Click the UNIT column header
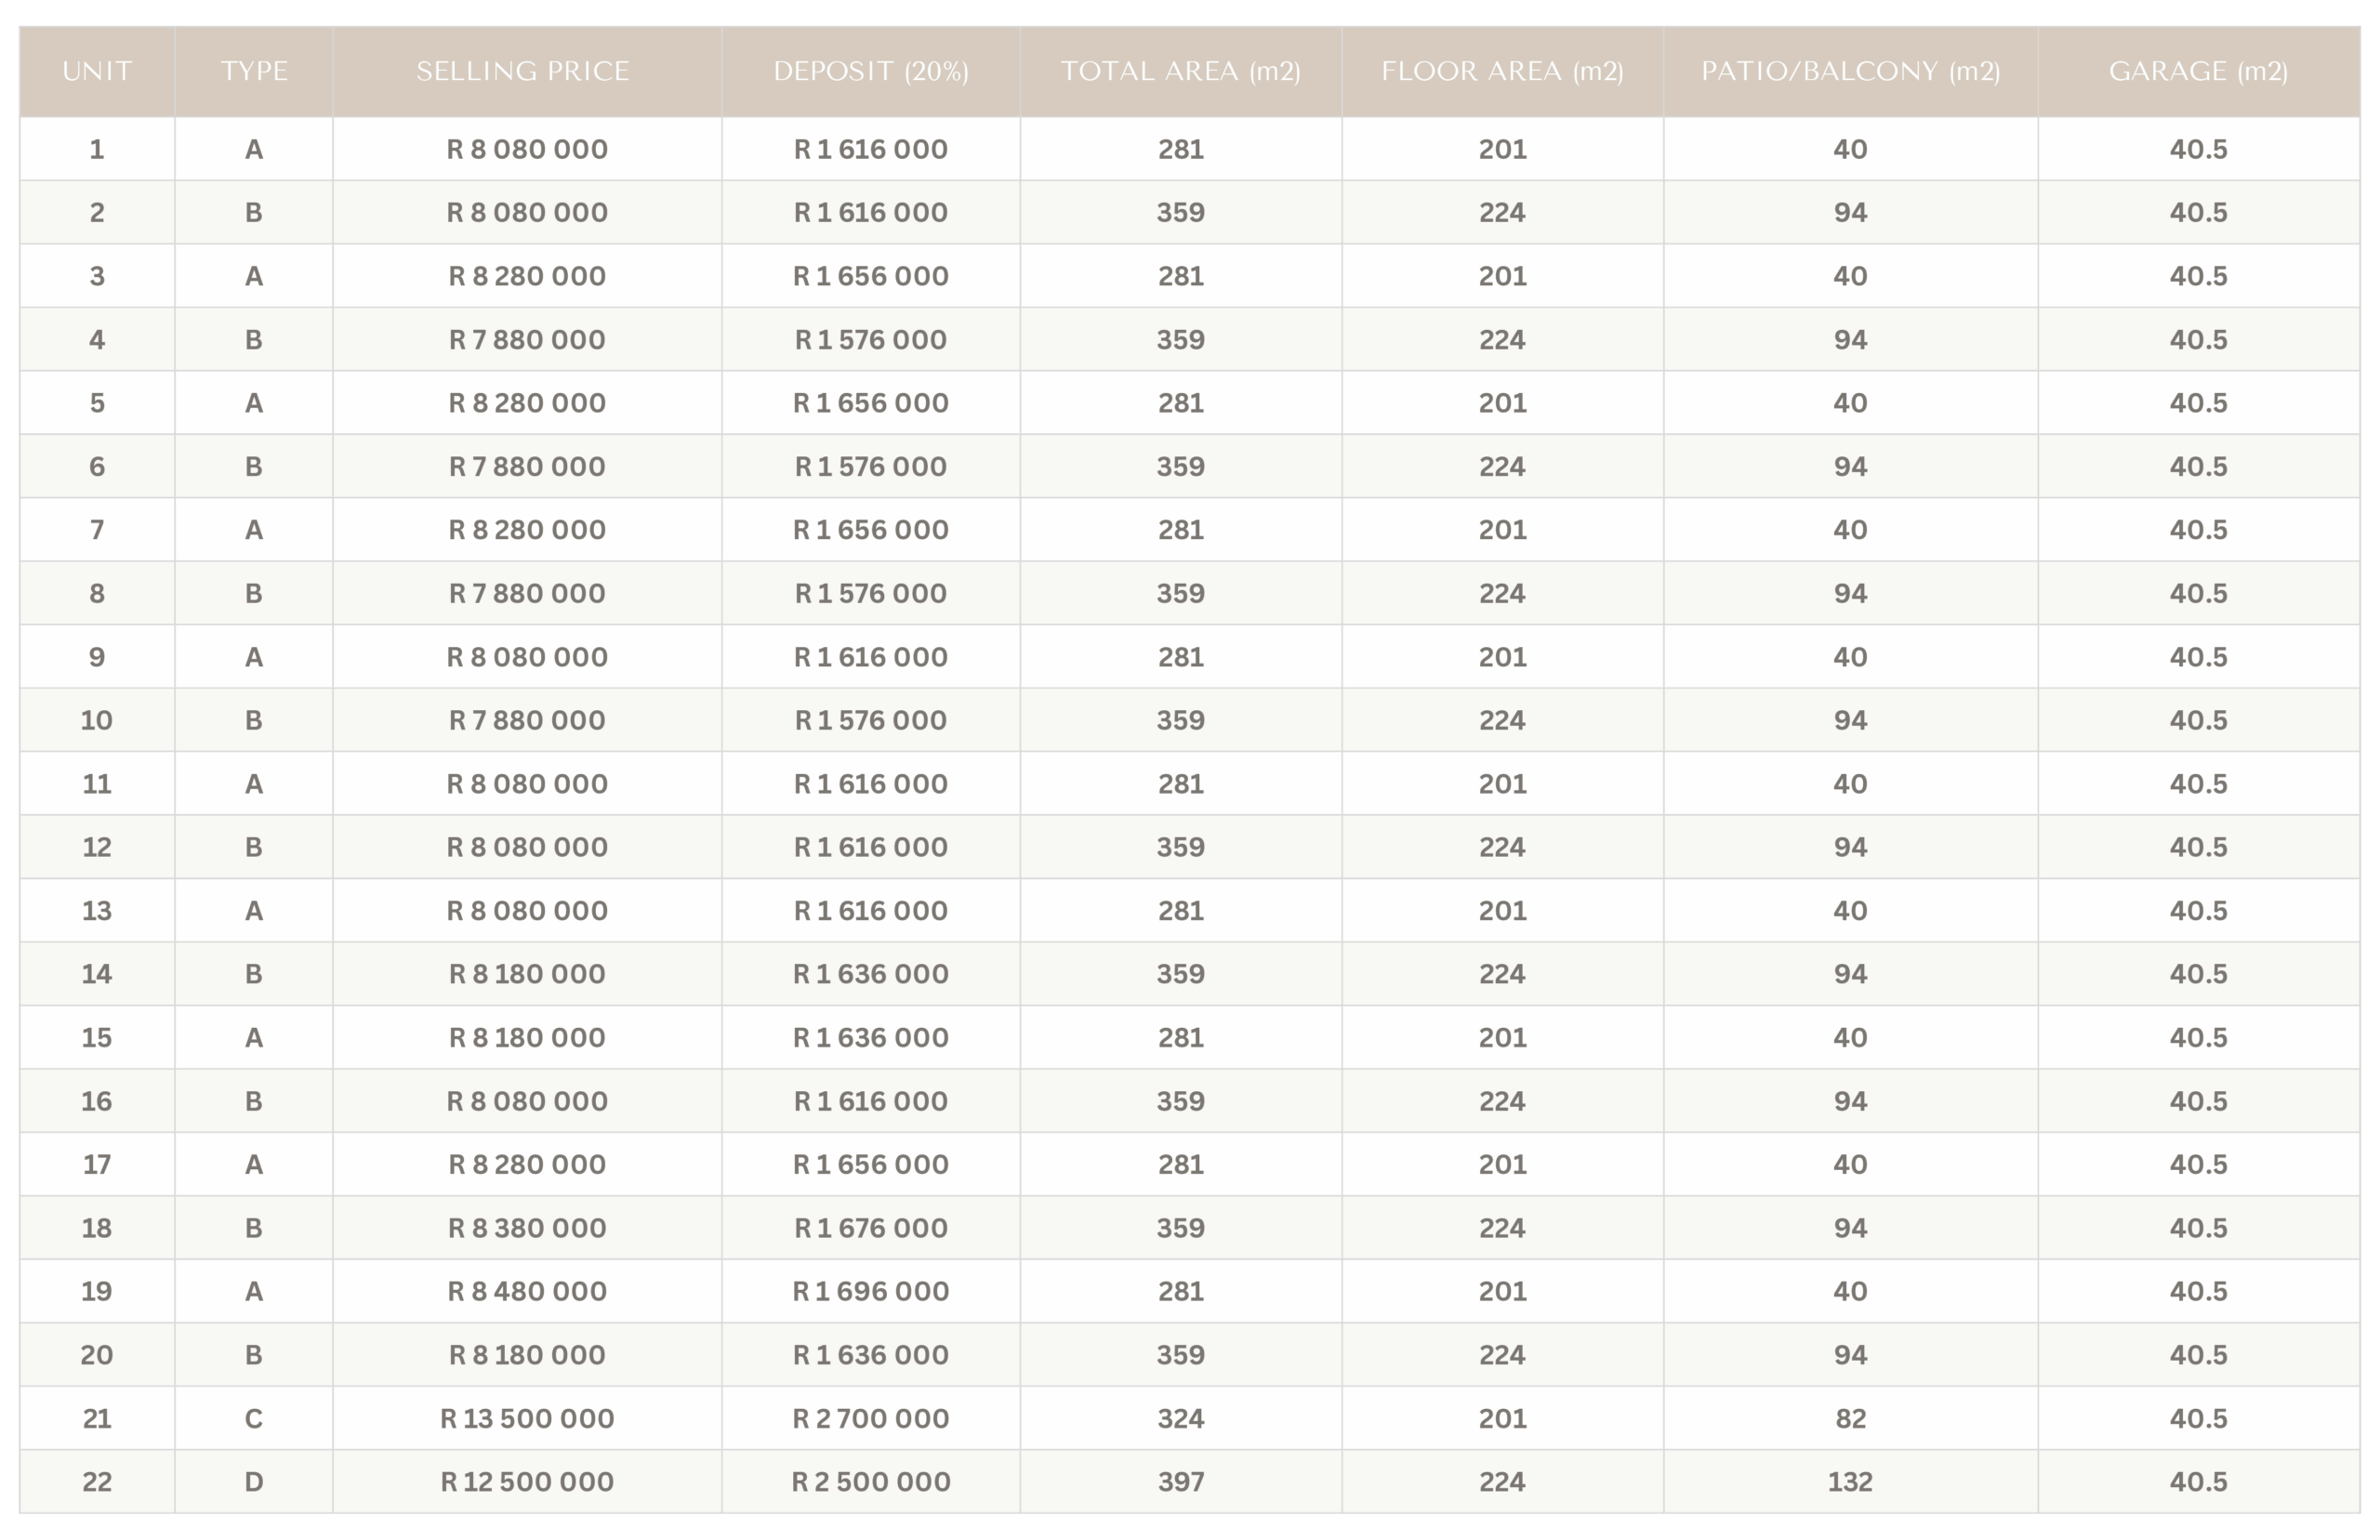 point(97,71)
